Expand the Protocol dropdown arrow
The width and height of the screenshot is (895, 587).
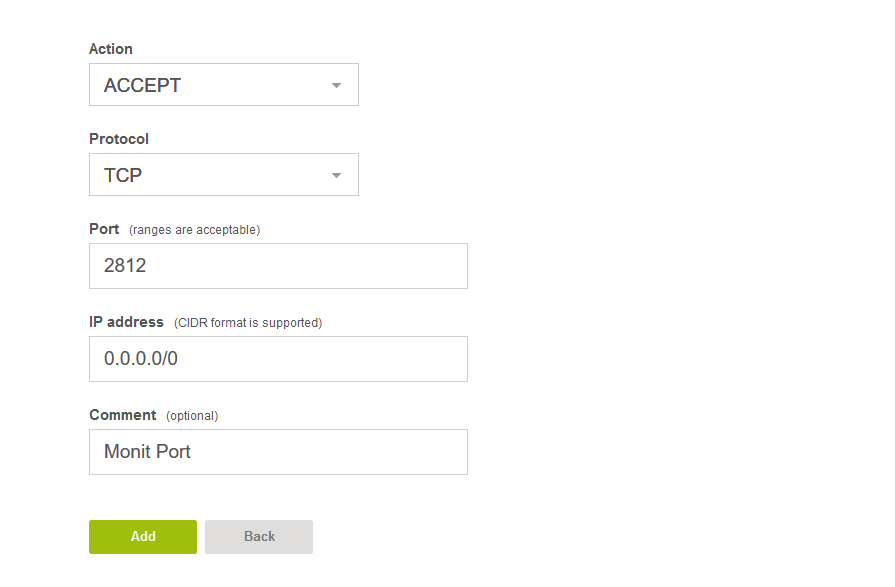point(336,176)
